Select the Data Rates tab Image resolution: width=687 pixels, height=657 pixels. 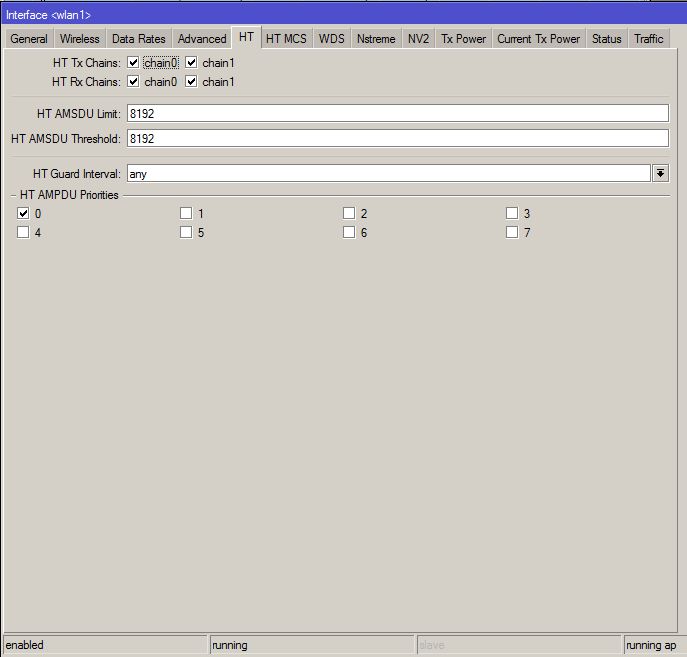tap(138, 39)
